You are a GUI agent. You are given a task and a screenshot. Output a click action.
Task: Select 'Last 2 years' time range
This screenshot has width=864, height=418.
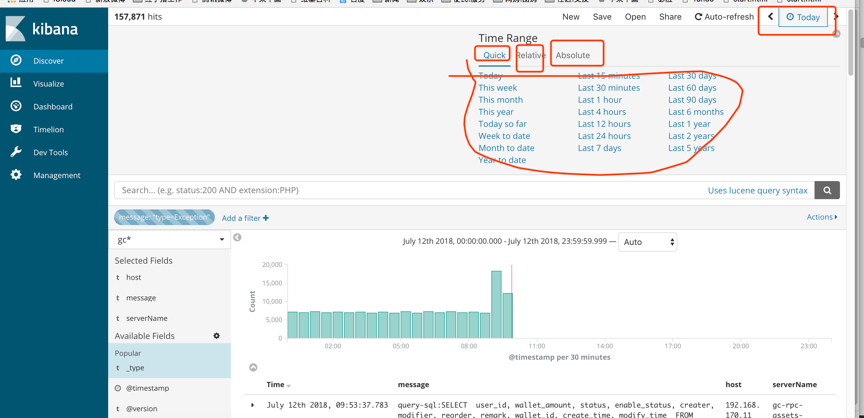click(692, 136)
